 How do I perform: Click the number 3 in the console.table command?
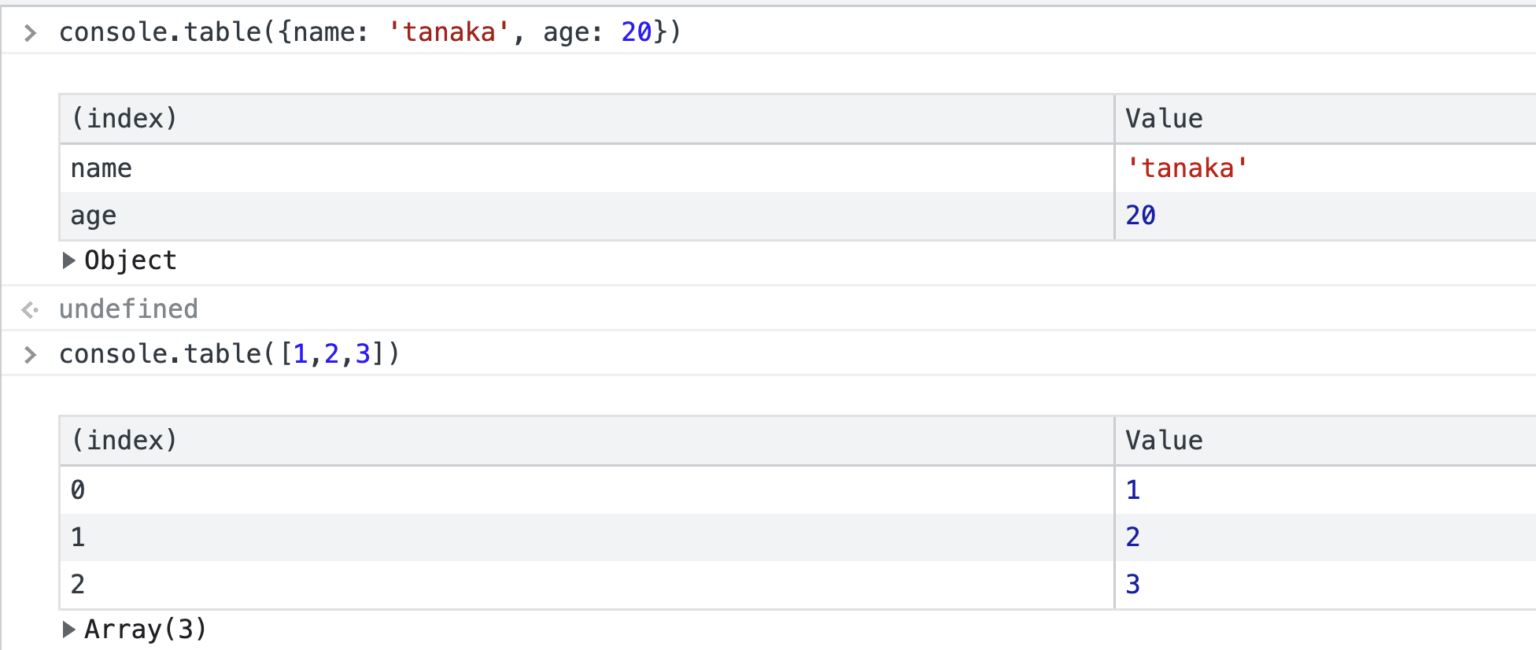click(x=363, y=354)
